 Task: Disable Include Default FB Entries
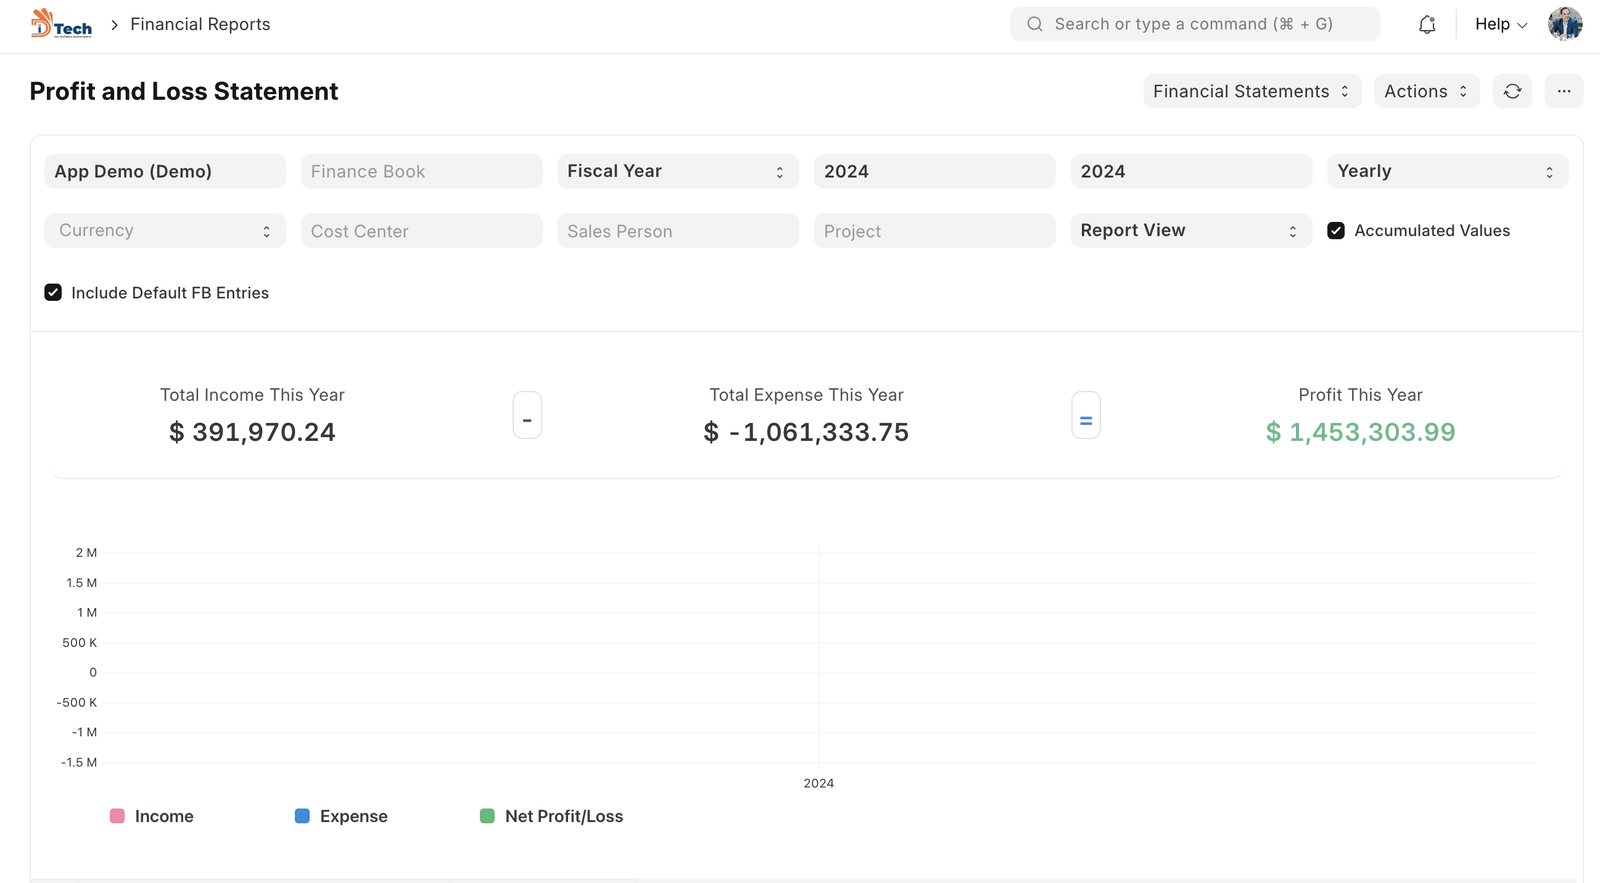point(53,293)
